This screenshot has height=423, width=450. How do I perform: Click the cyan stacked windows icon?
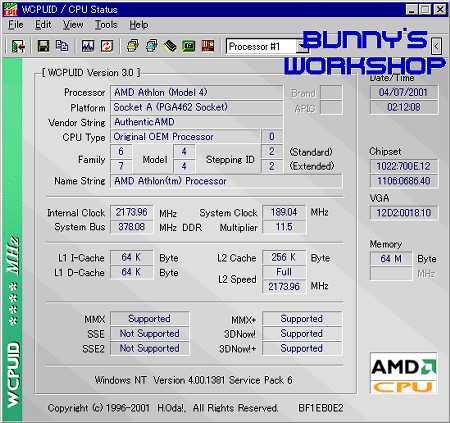coord(152,46)
